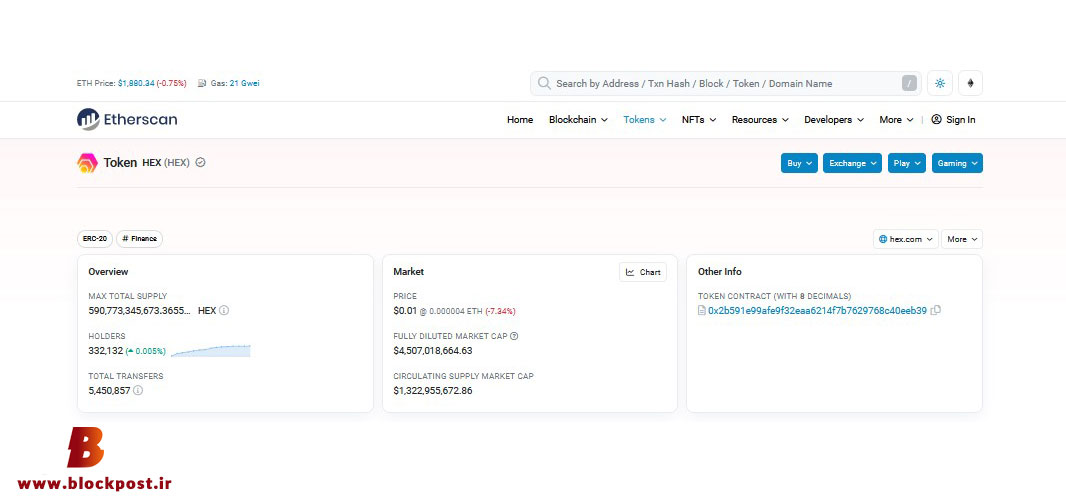Click the Sign In link
The height and width of the screenshot is (500, 1066).
[x=953, y=120]
